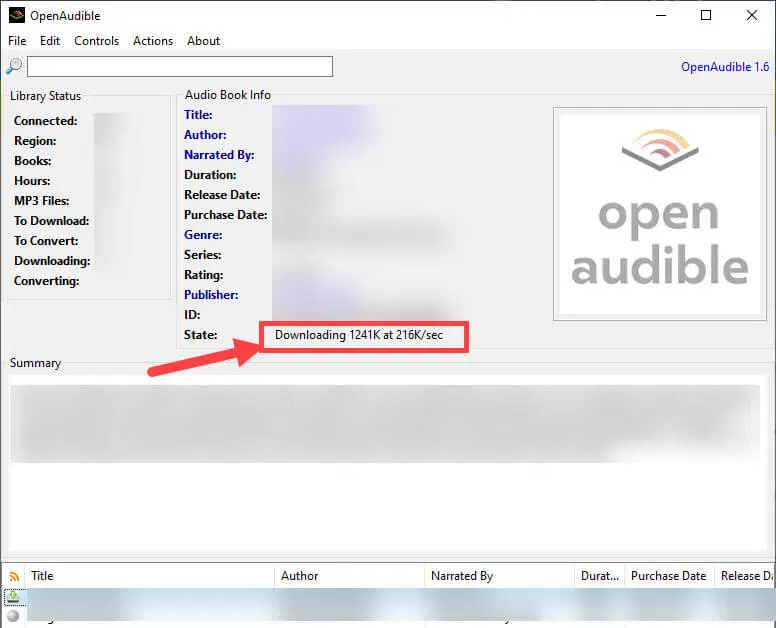Click the gray status ball icon in second row

(13, 616)
